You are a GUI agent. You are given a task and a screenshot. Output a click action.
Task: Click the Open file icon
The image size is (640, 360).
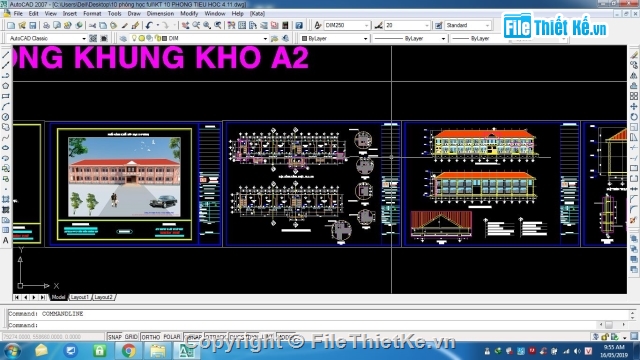(22, 25)
